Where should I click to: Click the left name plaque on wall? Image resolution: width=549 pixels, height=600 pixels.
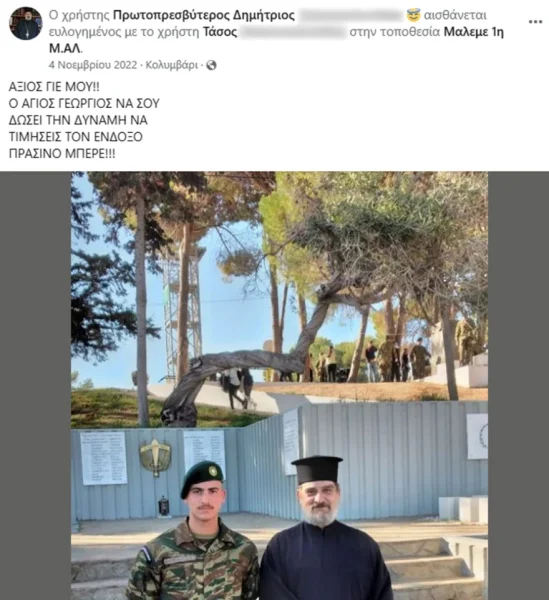pos(103,458)
